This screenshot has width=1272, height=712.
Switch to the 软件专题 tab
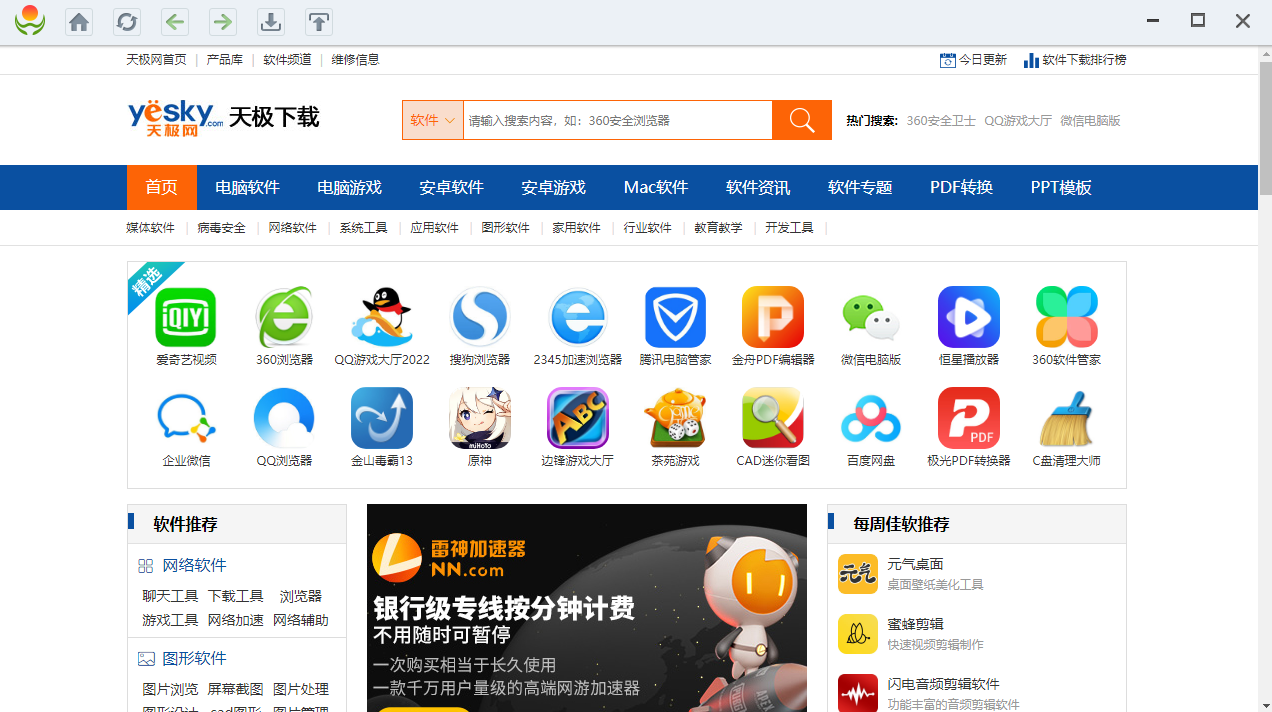point(860,188)
